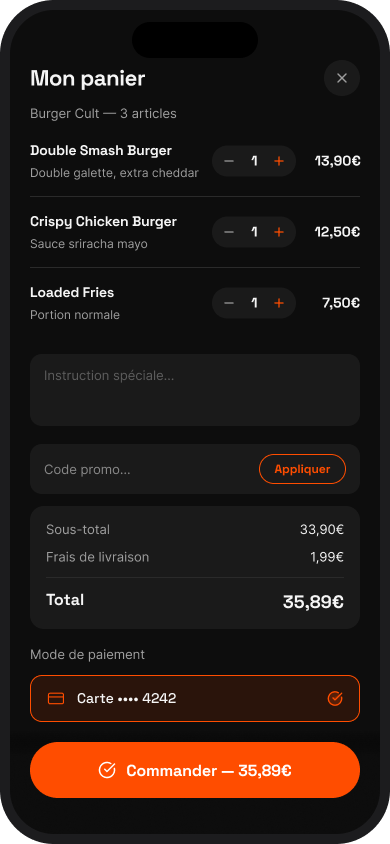The height and width of the screenshot is (844, 390).
Task: Decrease Loaded Fries quantity with minus
Action: click(229, 303)
